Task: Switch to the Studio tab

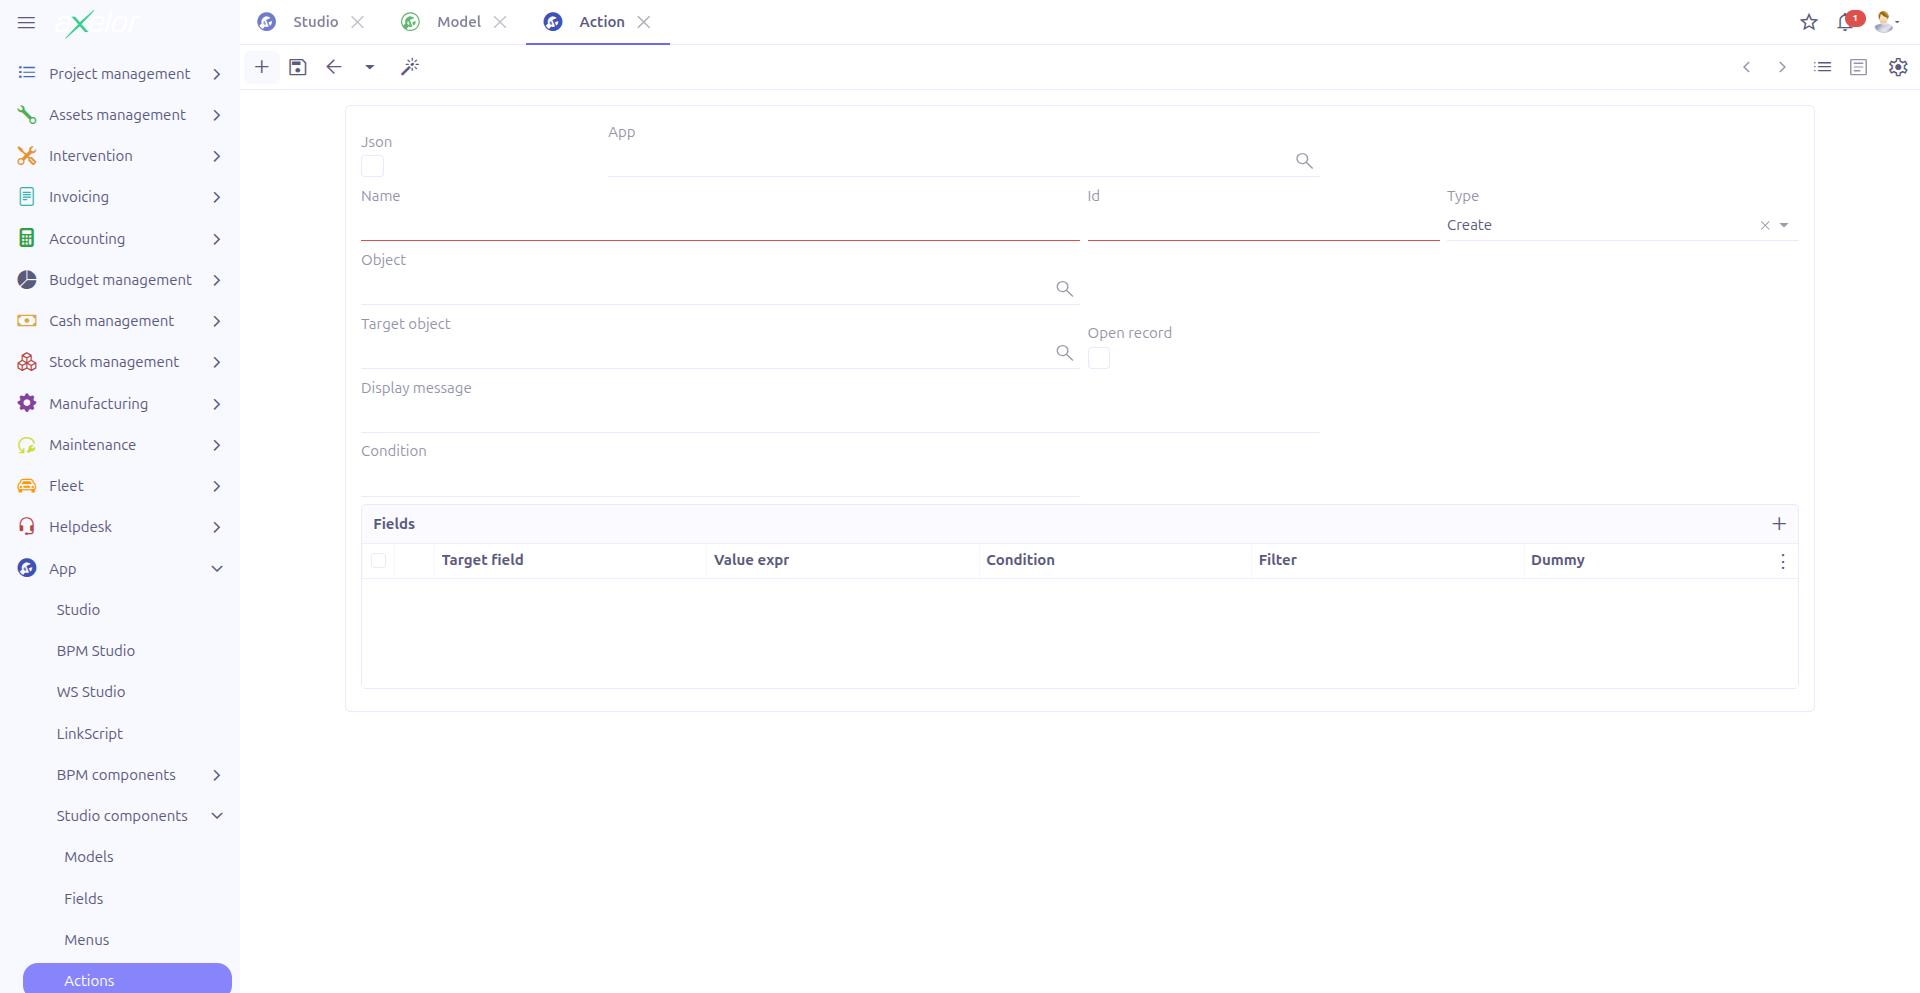Action: tap(316, 21)
